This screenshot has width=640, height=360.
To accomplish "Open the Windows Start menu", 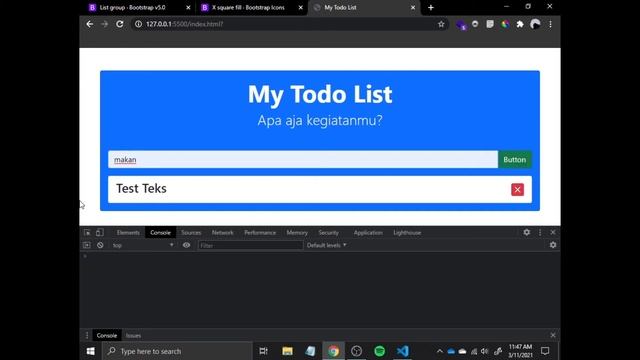I will coord(91,351).
